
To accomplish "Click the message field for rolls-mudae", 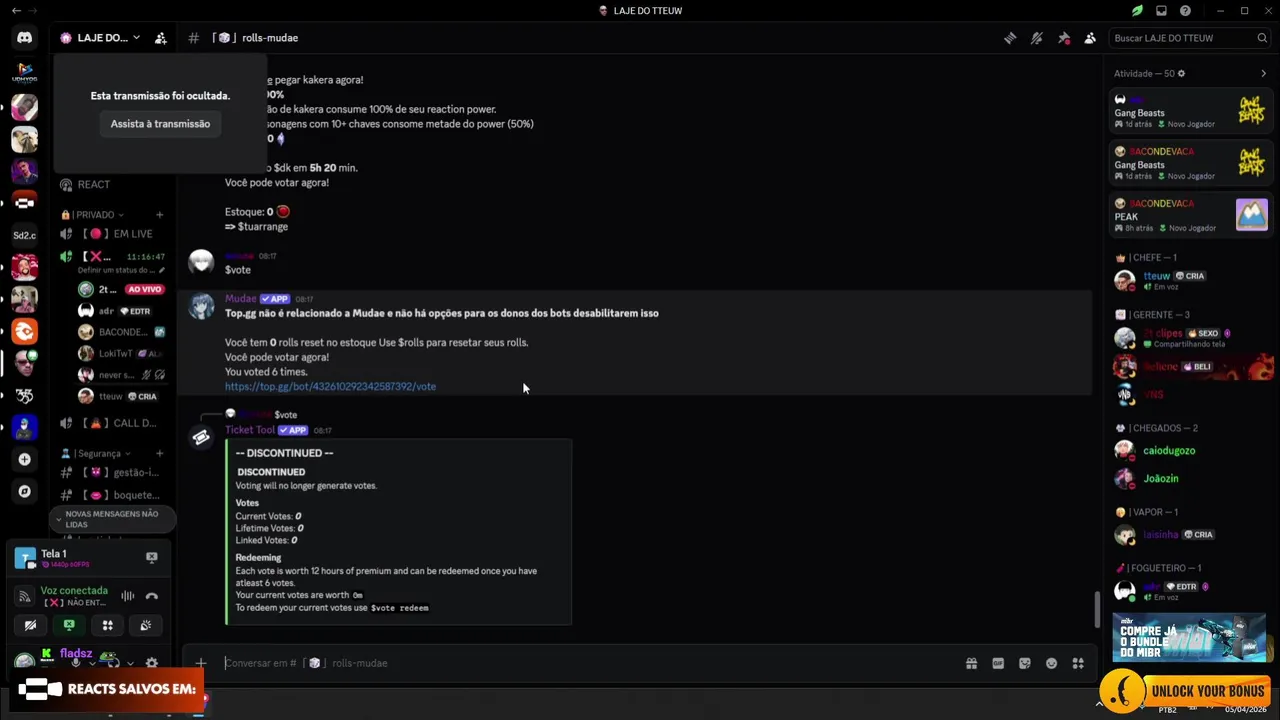I will [590, 663].
